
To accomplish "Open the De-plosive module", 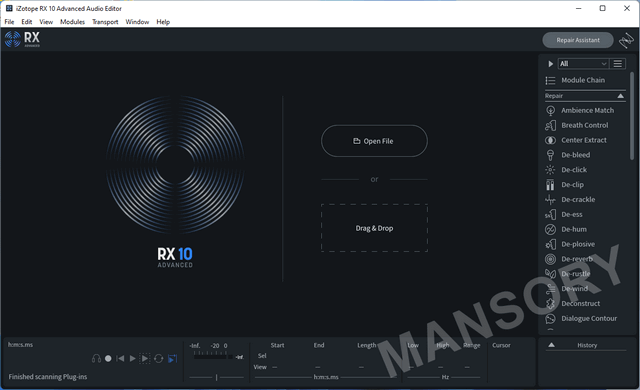I will click(570, 244).
